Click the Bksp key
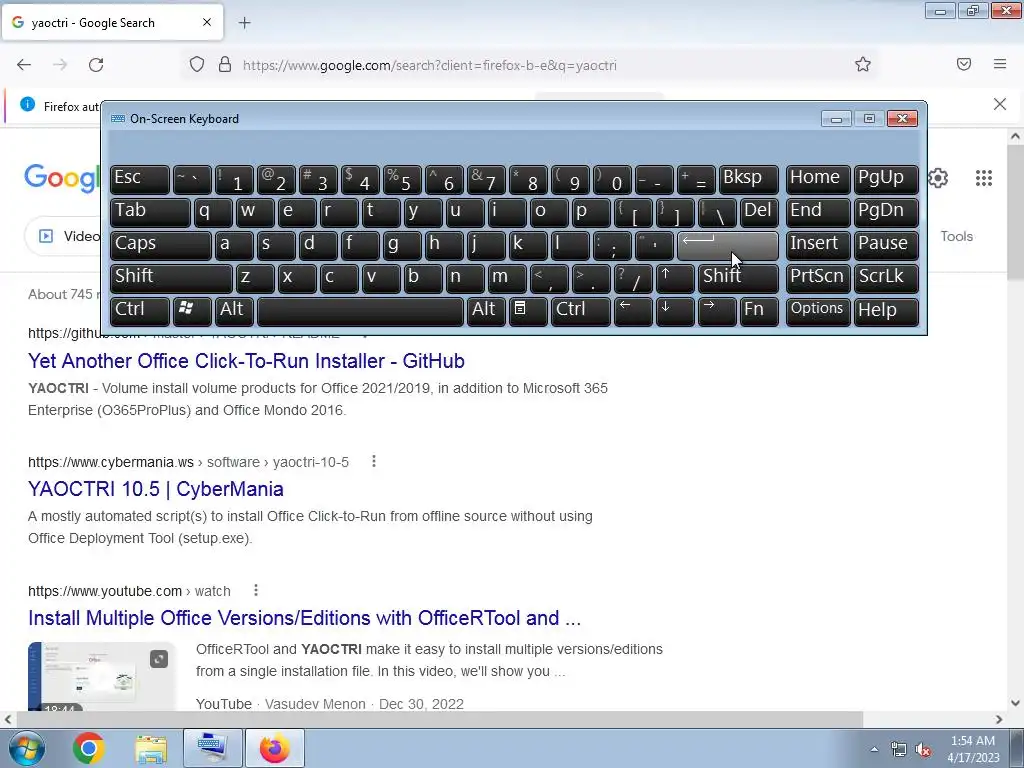This screenshot has width=1024, height=768. point(748,180)
